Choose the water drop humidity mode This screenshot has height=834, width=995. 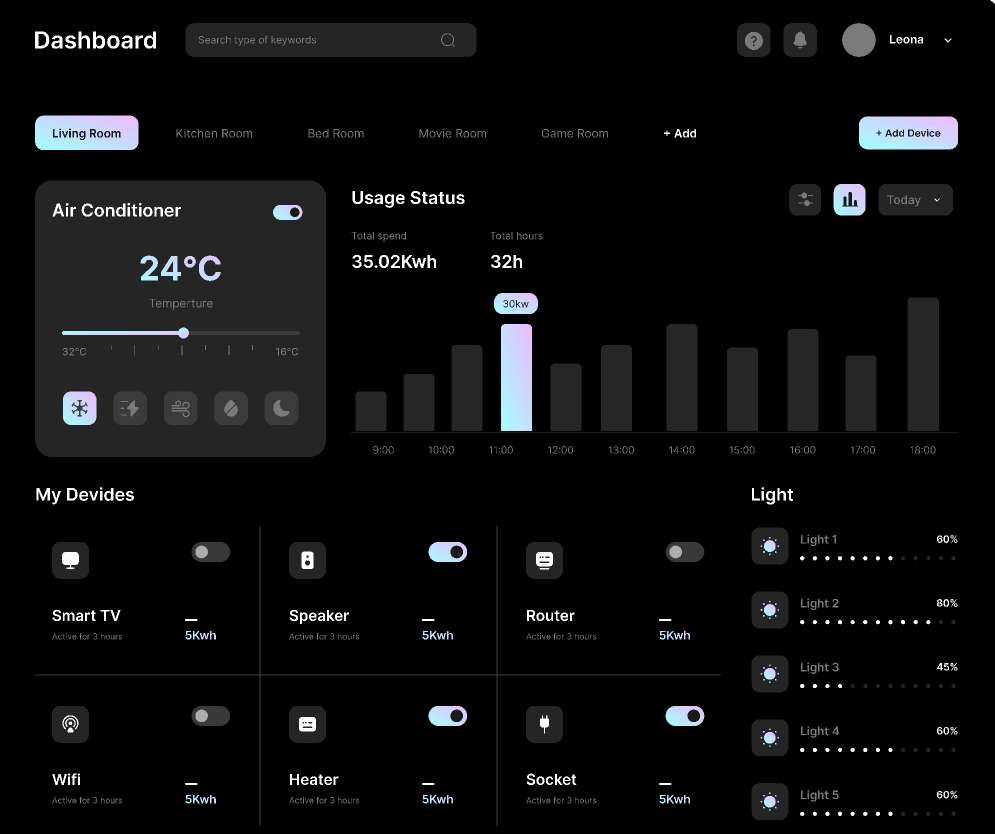(x=231, y=408)
